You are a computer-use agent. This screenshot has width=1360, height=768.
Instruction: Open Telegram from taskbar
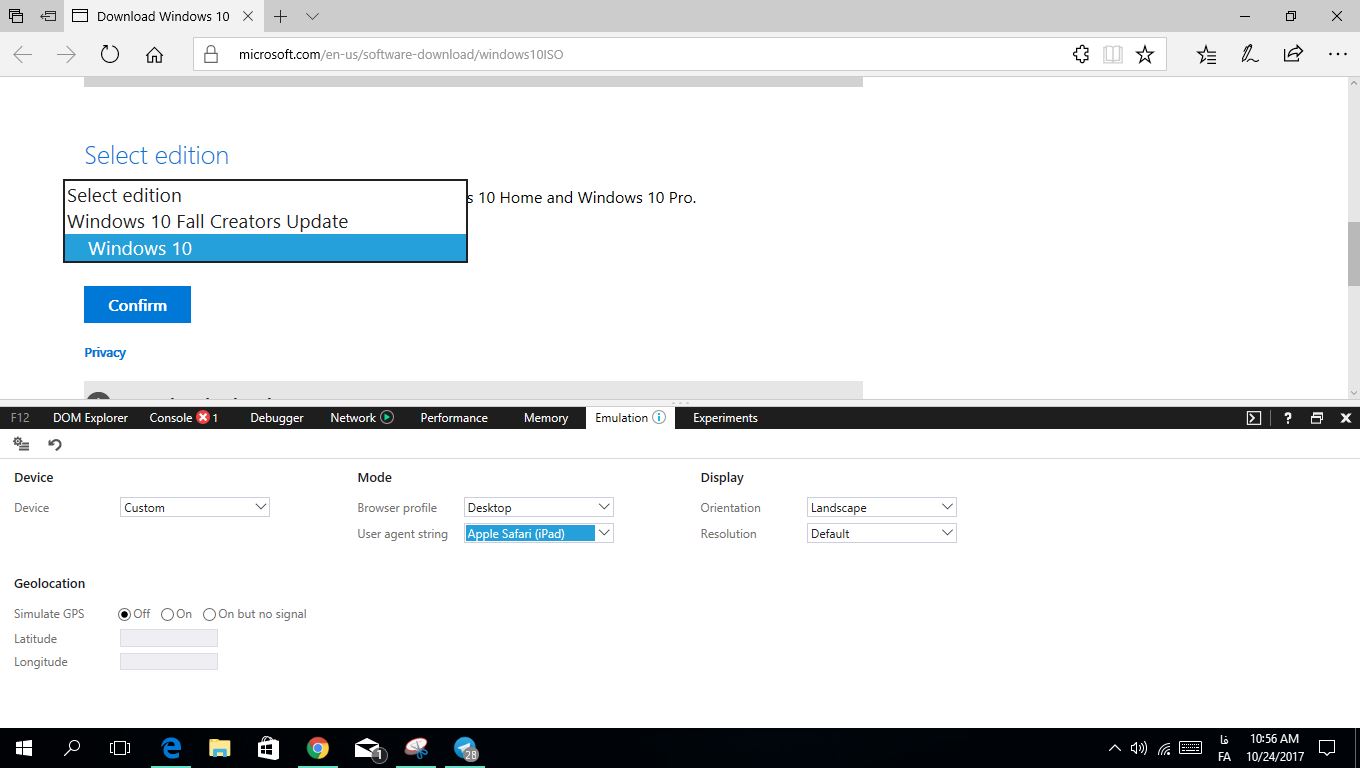click(465, 748)
